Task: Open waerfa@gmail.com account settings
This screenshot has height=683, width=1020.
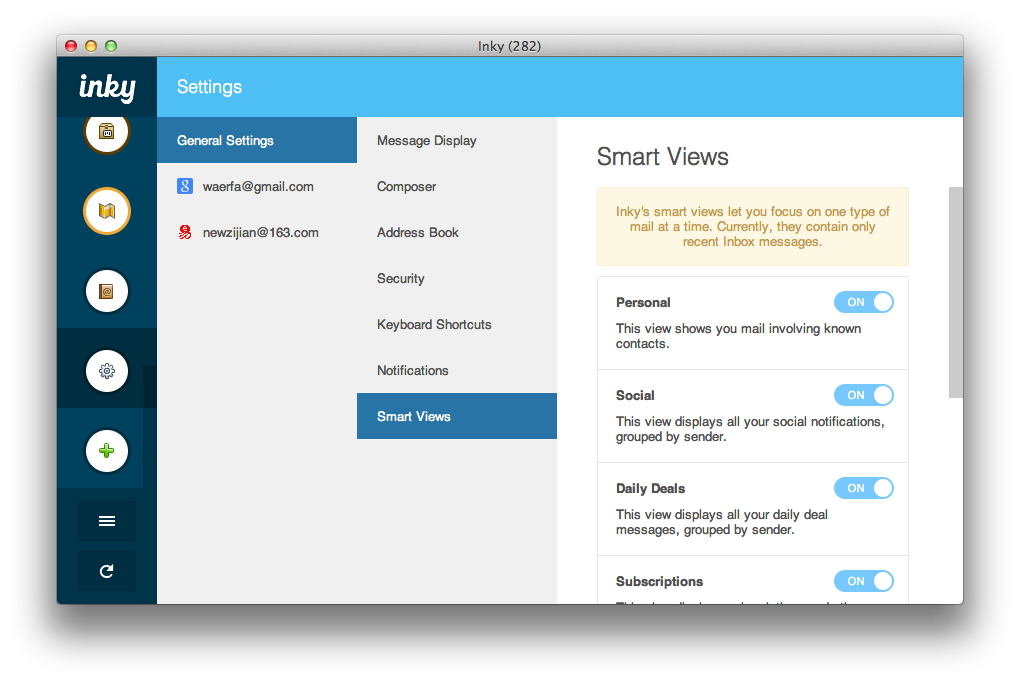Action: [257, 187]
